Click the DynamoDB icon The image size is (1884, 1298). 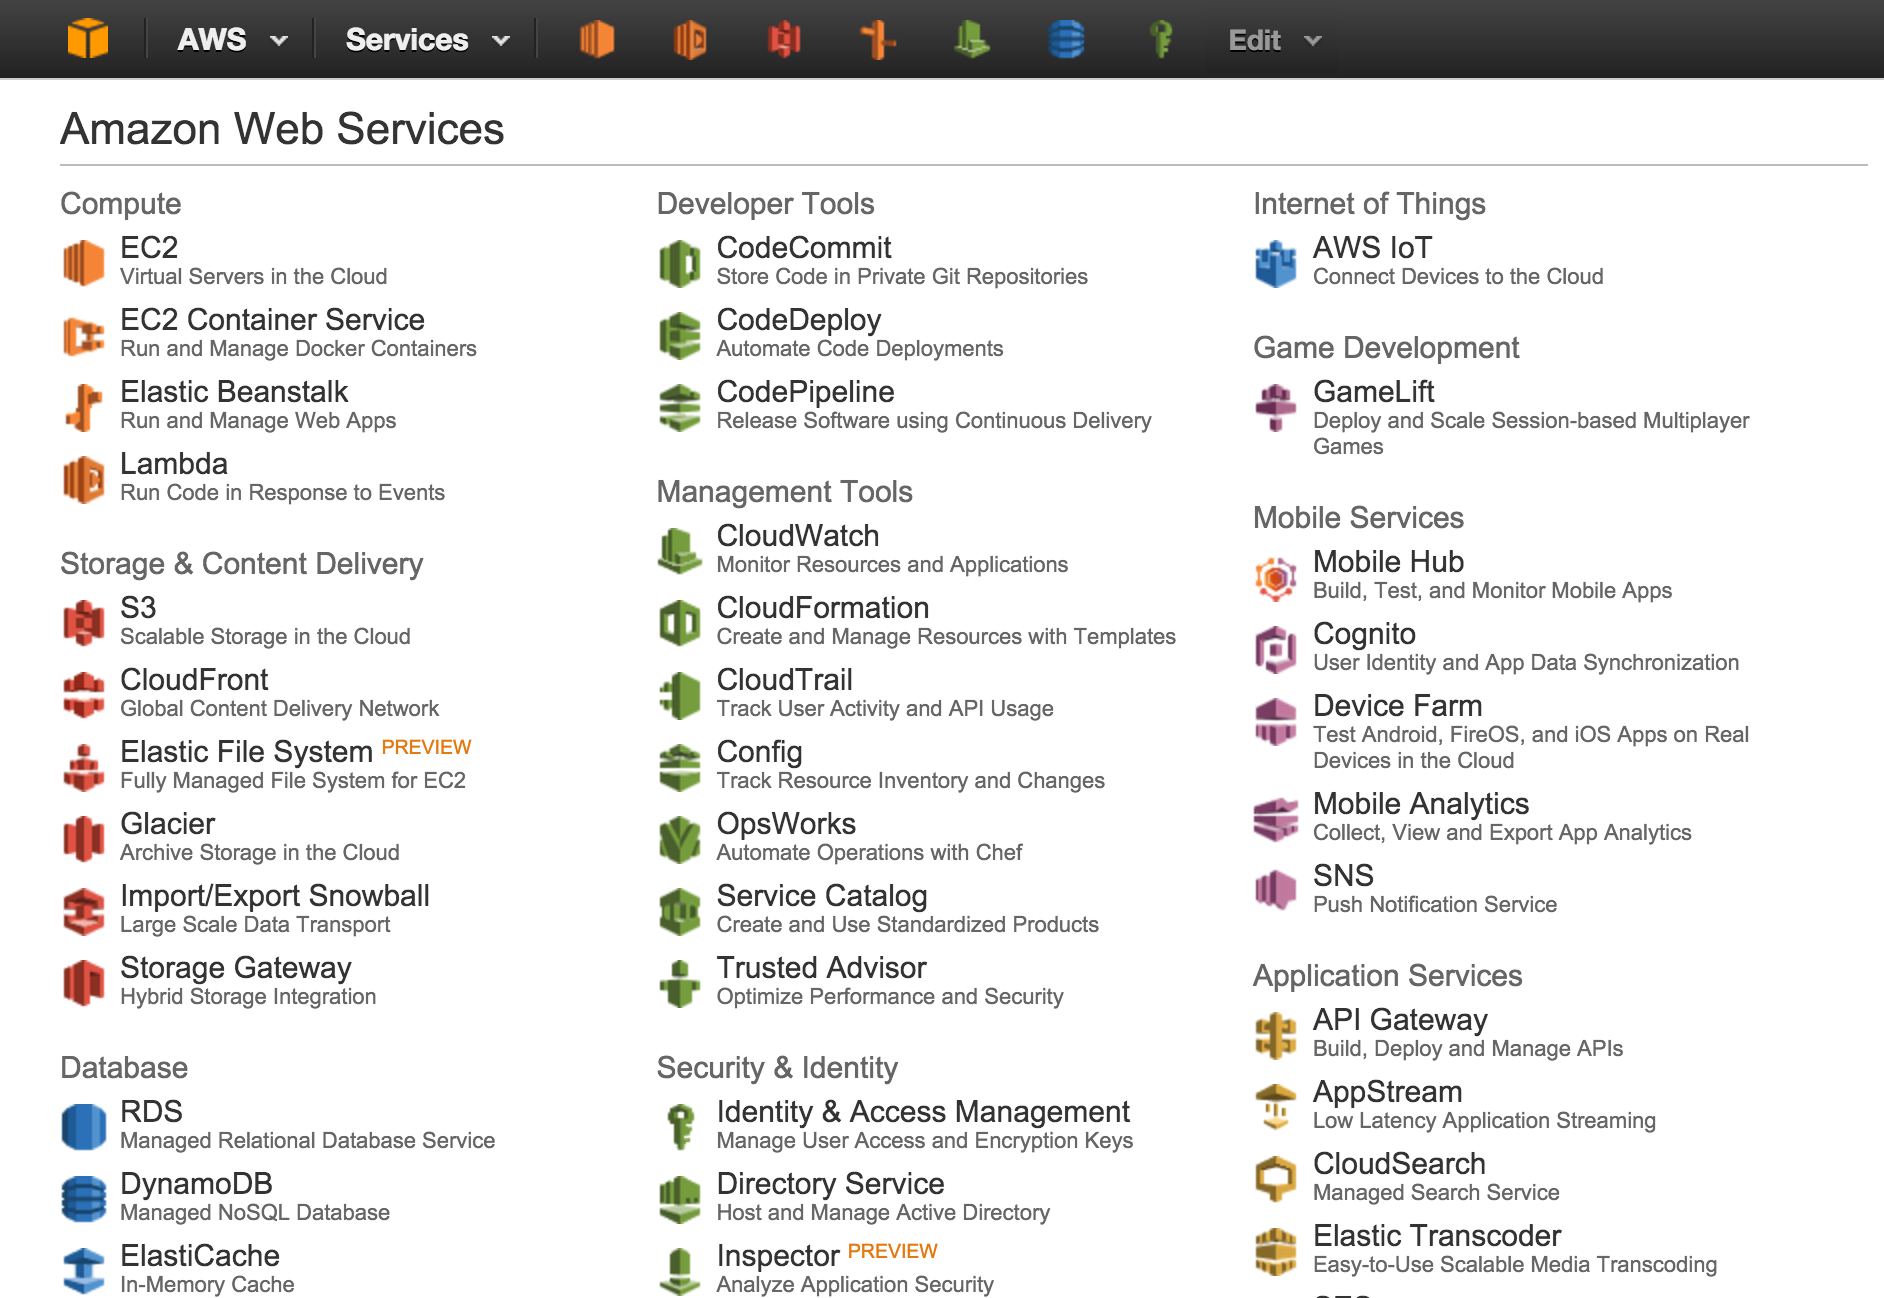(x=83, y=1198)
